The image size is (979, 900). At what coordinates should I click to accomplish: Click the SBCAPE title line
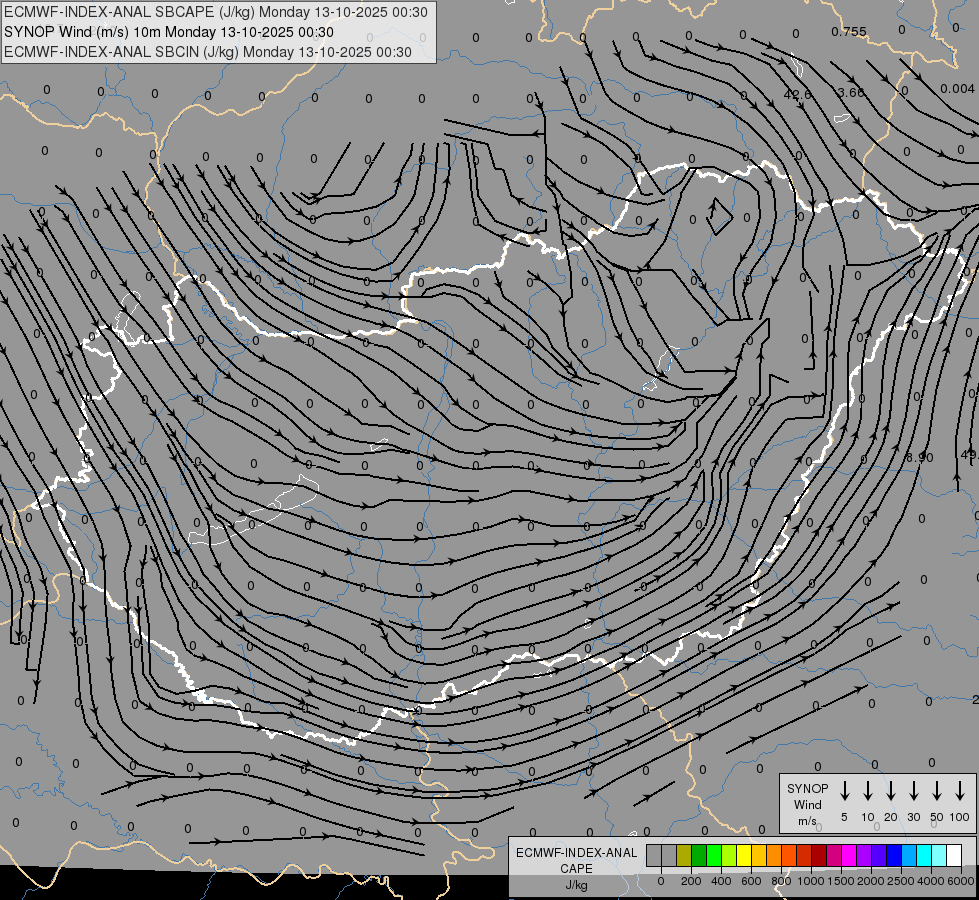click(215, 12)
